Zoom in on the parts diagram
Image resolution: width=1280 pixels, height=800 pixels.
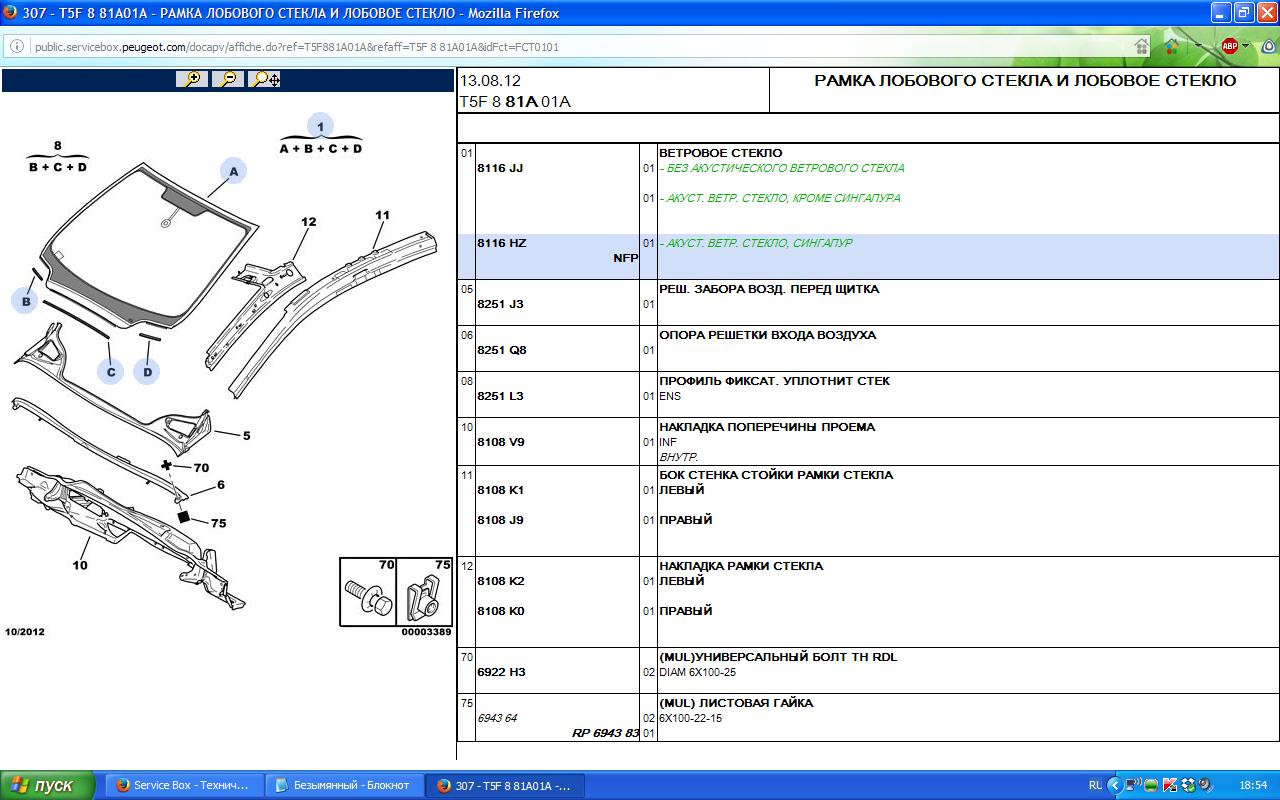(x=191, y=79)
